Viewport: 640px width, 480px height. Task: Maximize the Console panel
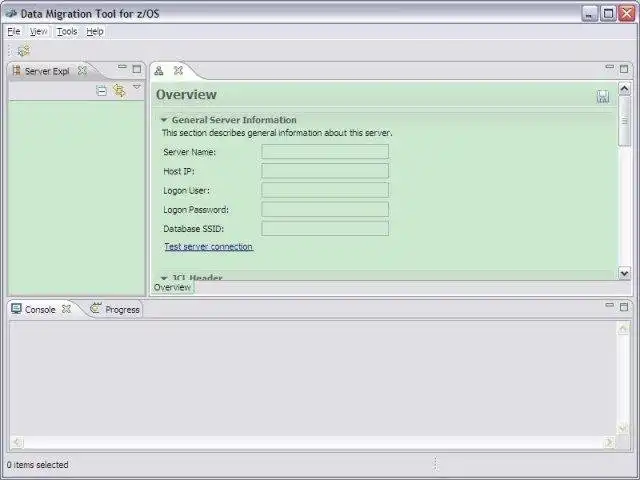624,307
